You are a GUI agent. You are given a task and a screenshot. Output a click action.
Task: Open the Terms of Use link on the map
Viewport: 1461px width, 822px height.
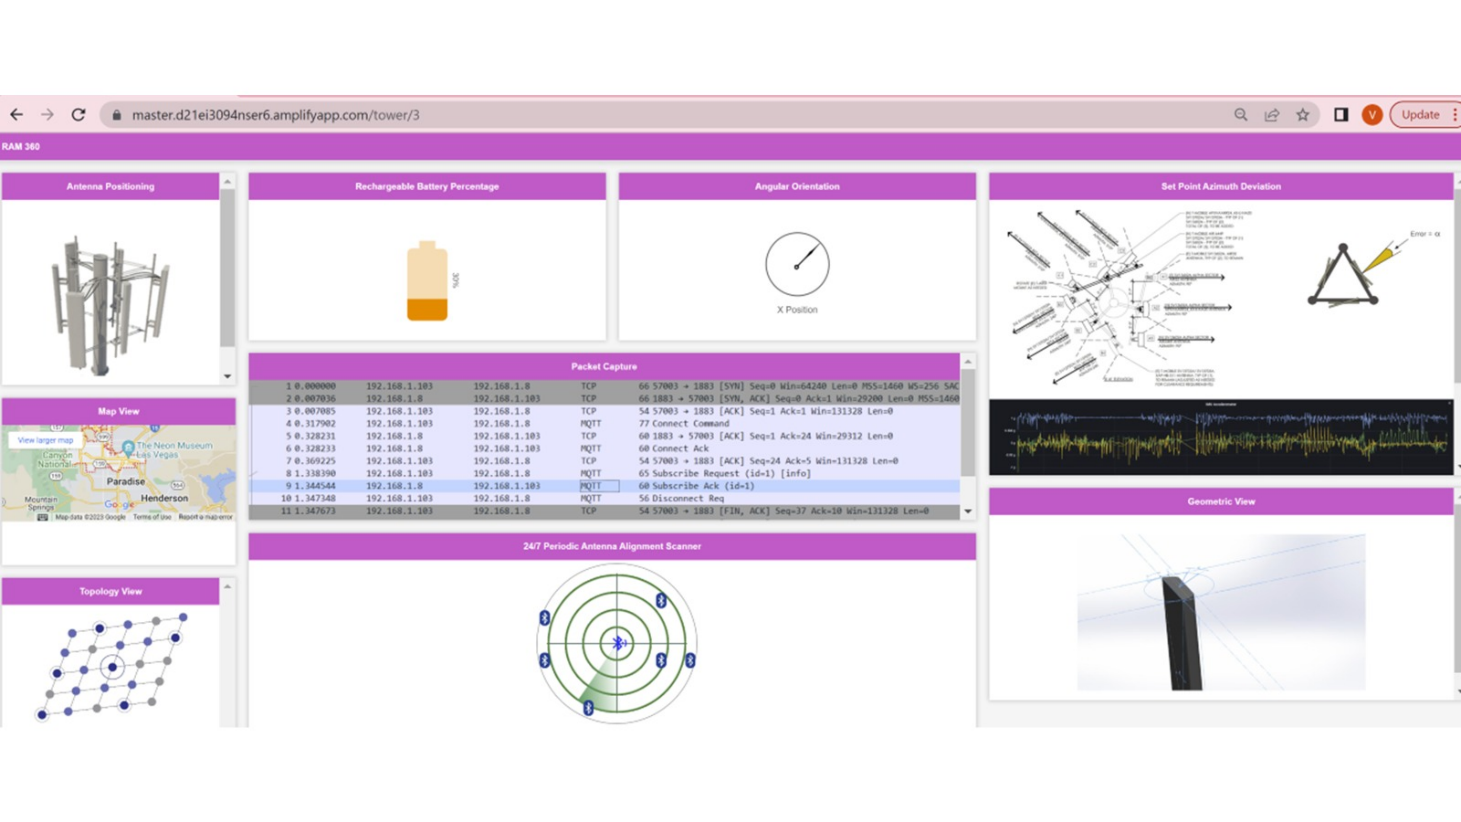pos(152,517)
